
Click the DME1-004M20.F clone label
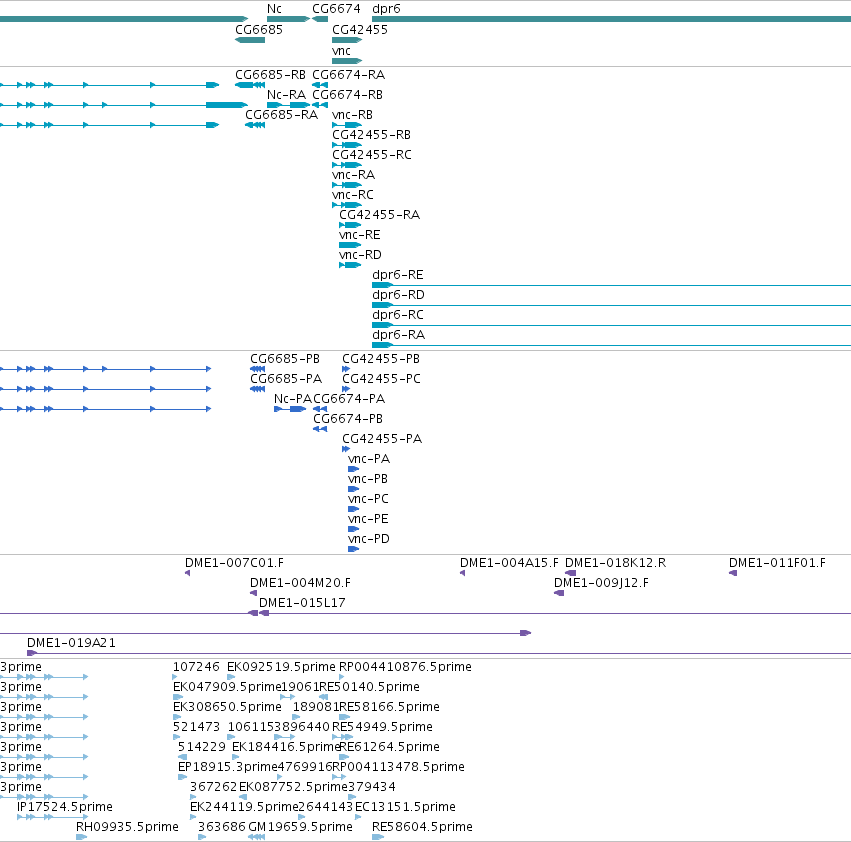(x=300, y=583)
